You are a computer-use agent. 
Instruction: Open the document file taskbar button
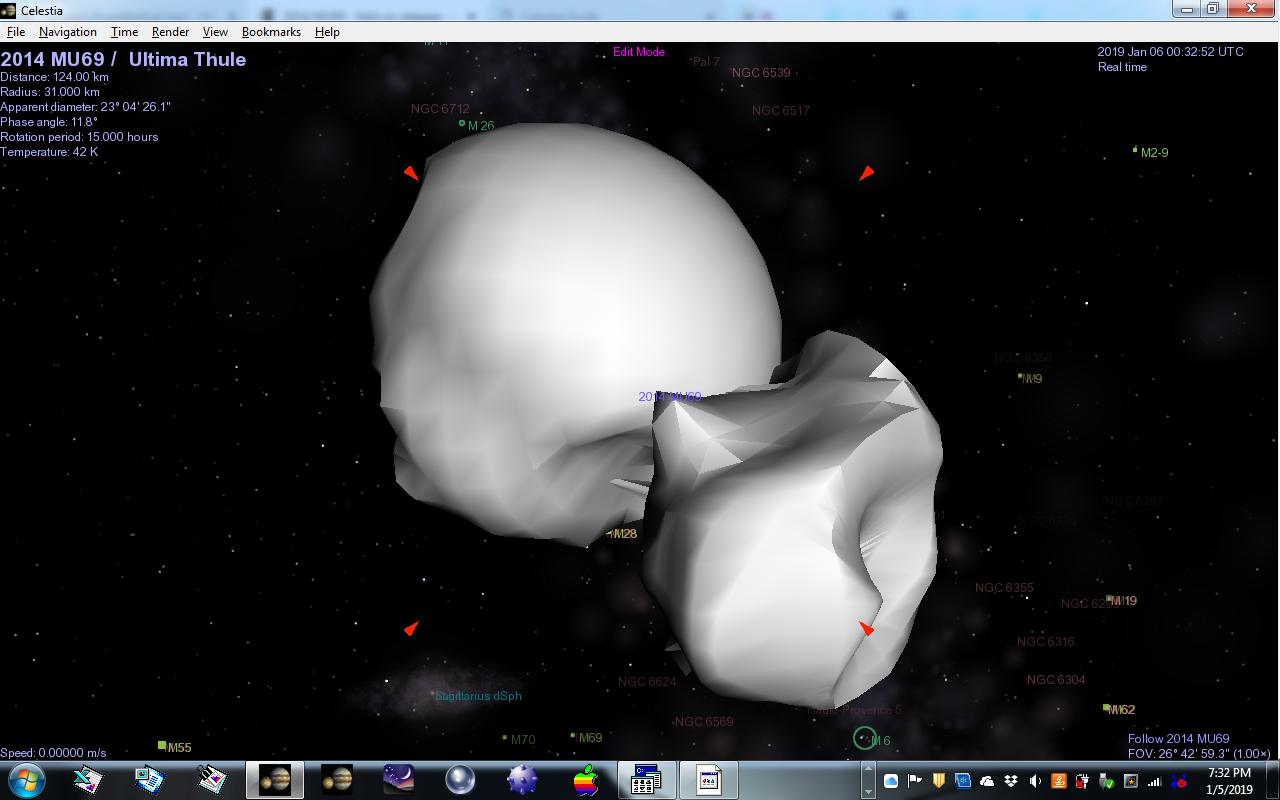click(709, 780)
